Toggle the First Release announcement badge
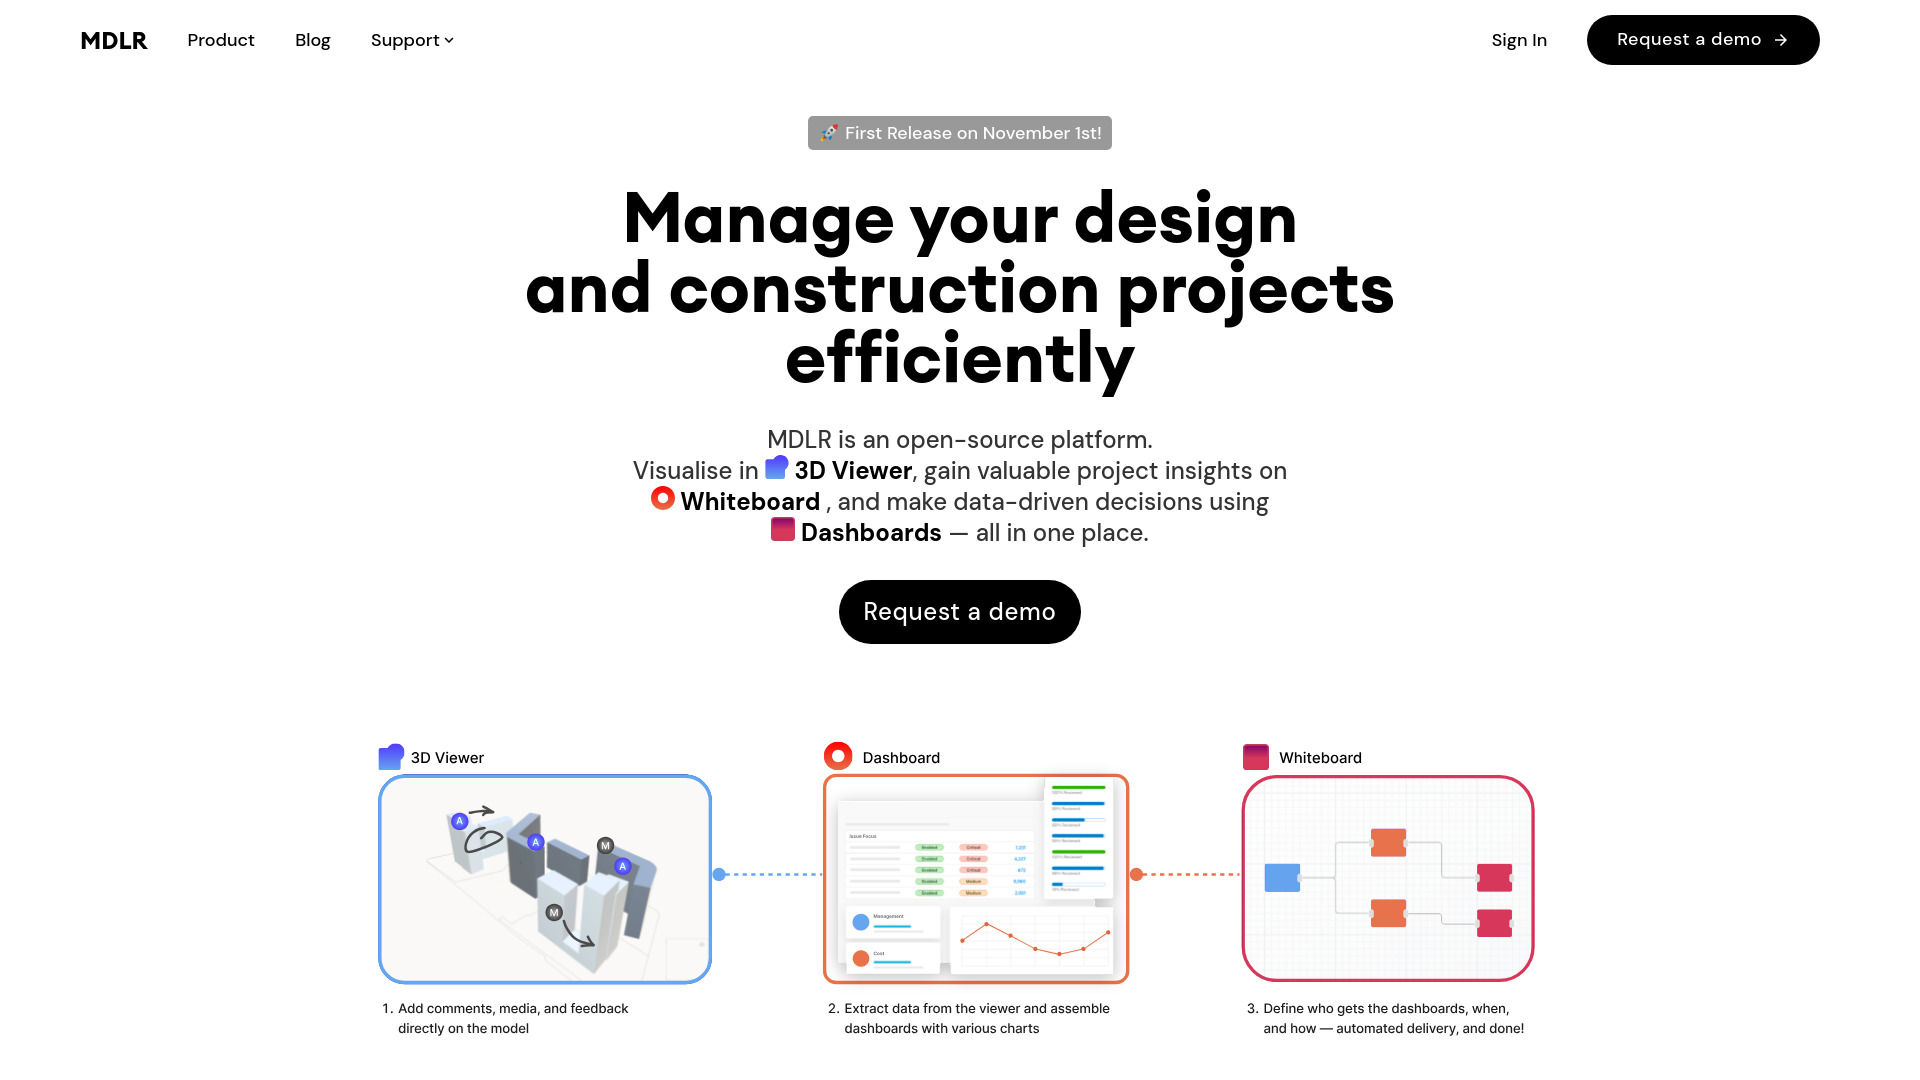1920x1080 pixels. 959,132
